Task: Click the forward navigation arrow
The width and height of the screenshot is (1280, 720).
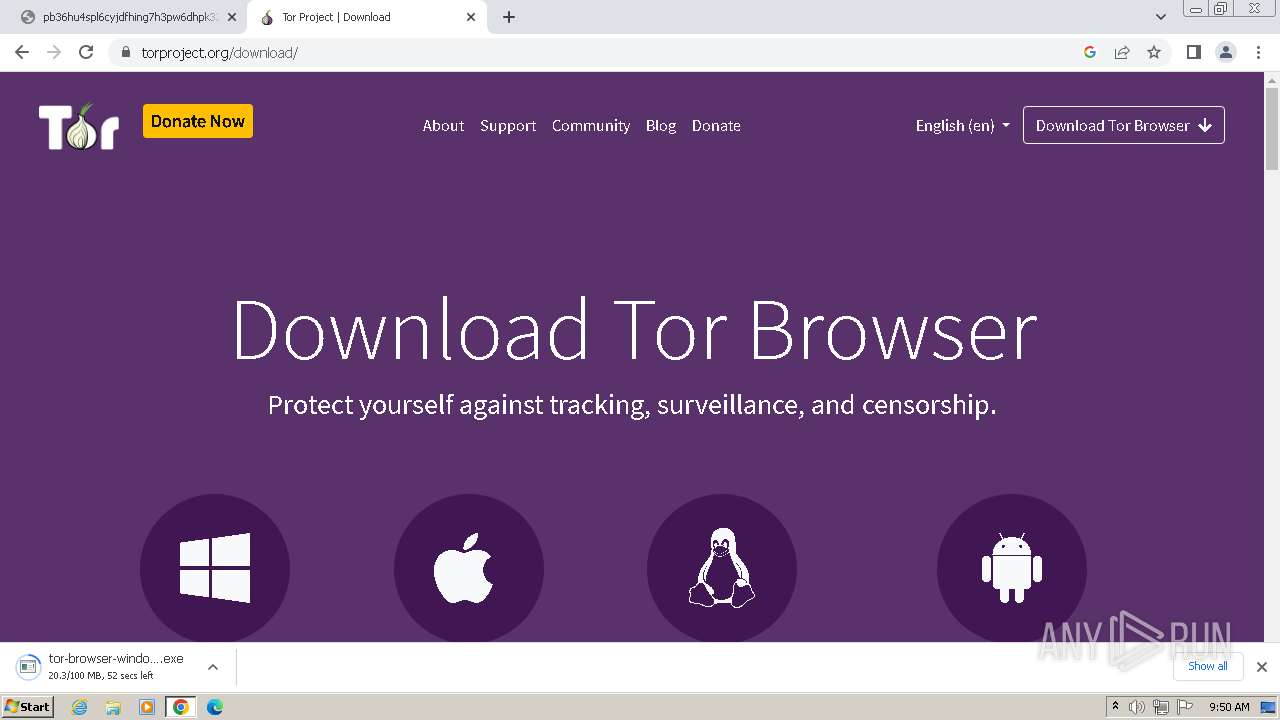Action: coord(54,52)
